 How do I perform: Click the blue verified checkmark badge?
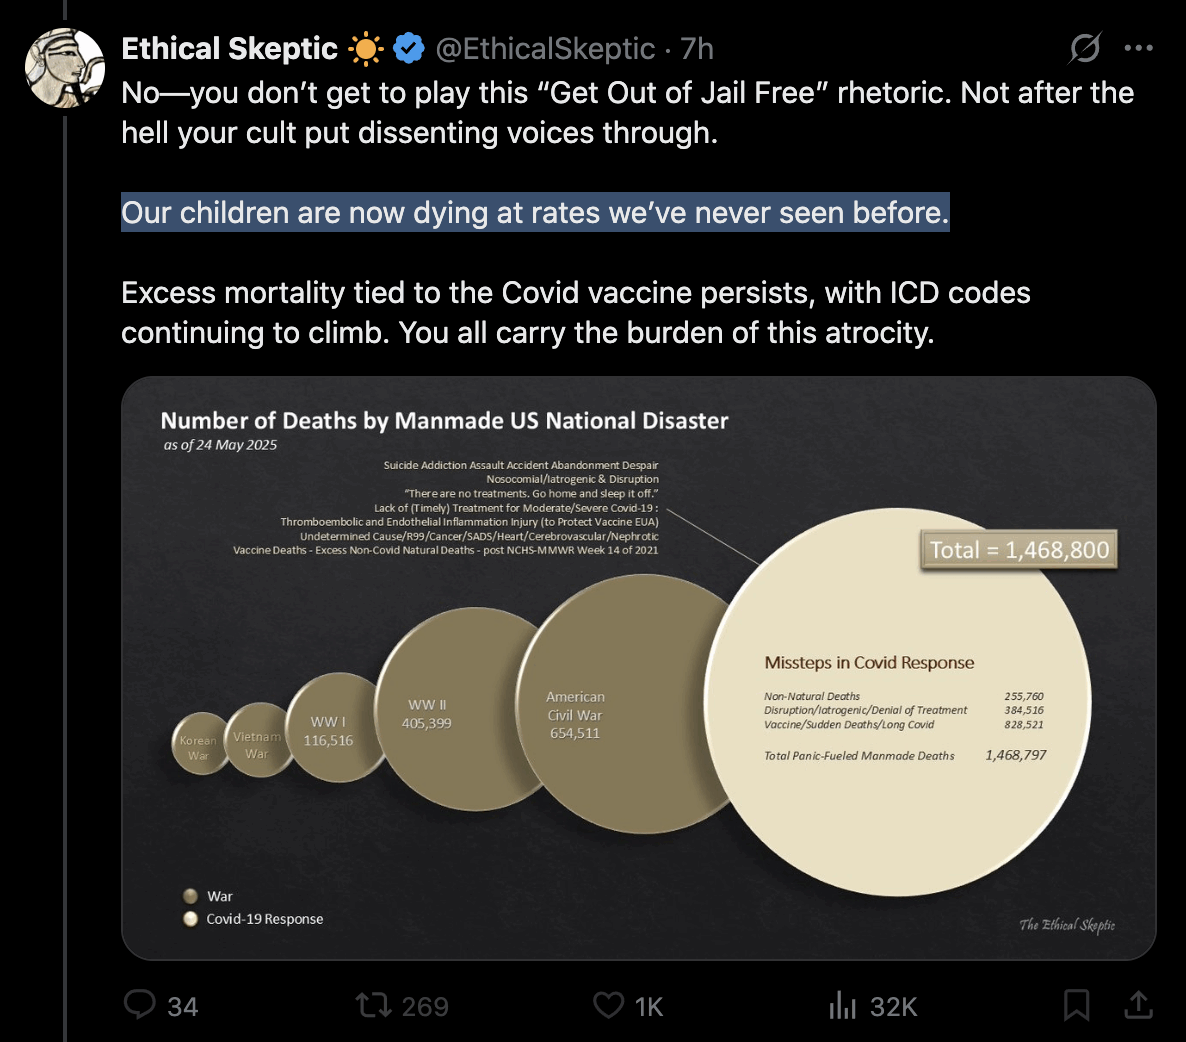coord(408,48)
